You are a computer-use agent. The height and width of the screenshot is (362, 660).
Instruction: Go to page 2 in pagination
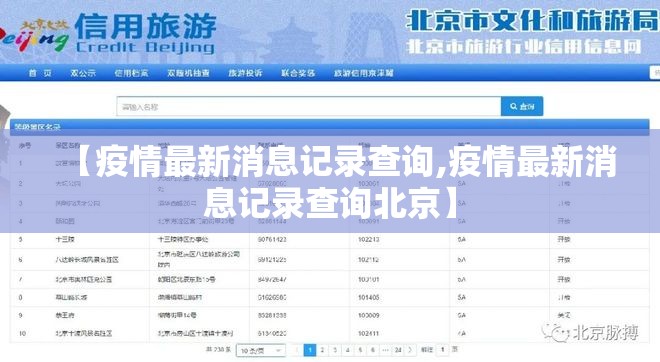coord(322,350)
